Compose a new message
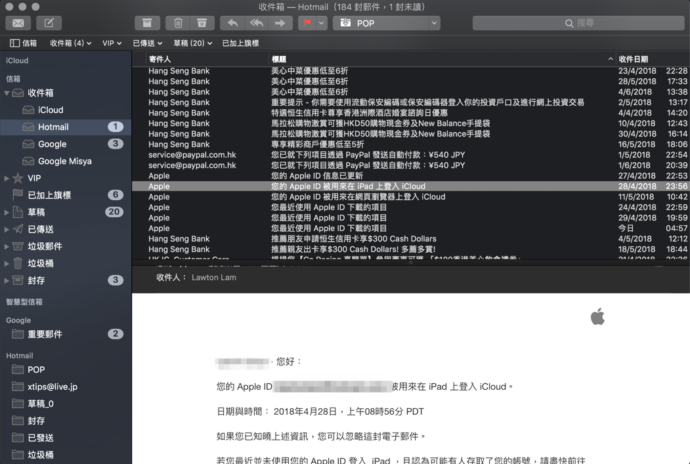The image size is (690, 464). pos(49,23)
